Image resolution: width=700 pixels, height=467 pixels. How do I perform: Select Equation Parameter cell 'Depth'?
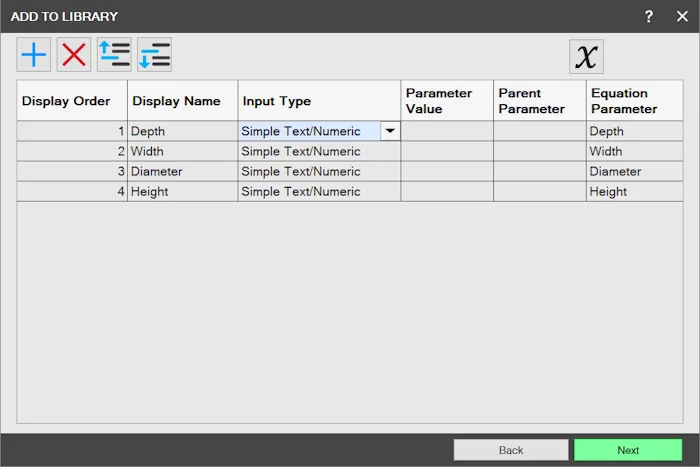[634, 131]
